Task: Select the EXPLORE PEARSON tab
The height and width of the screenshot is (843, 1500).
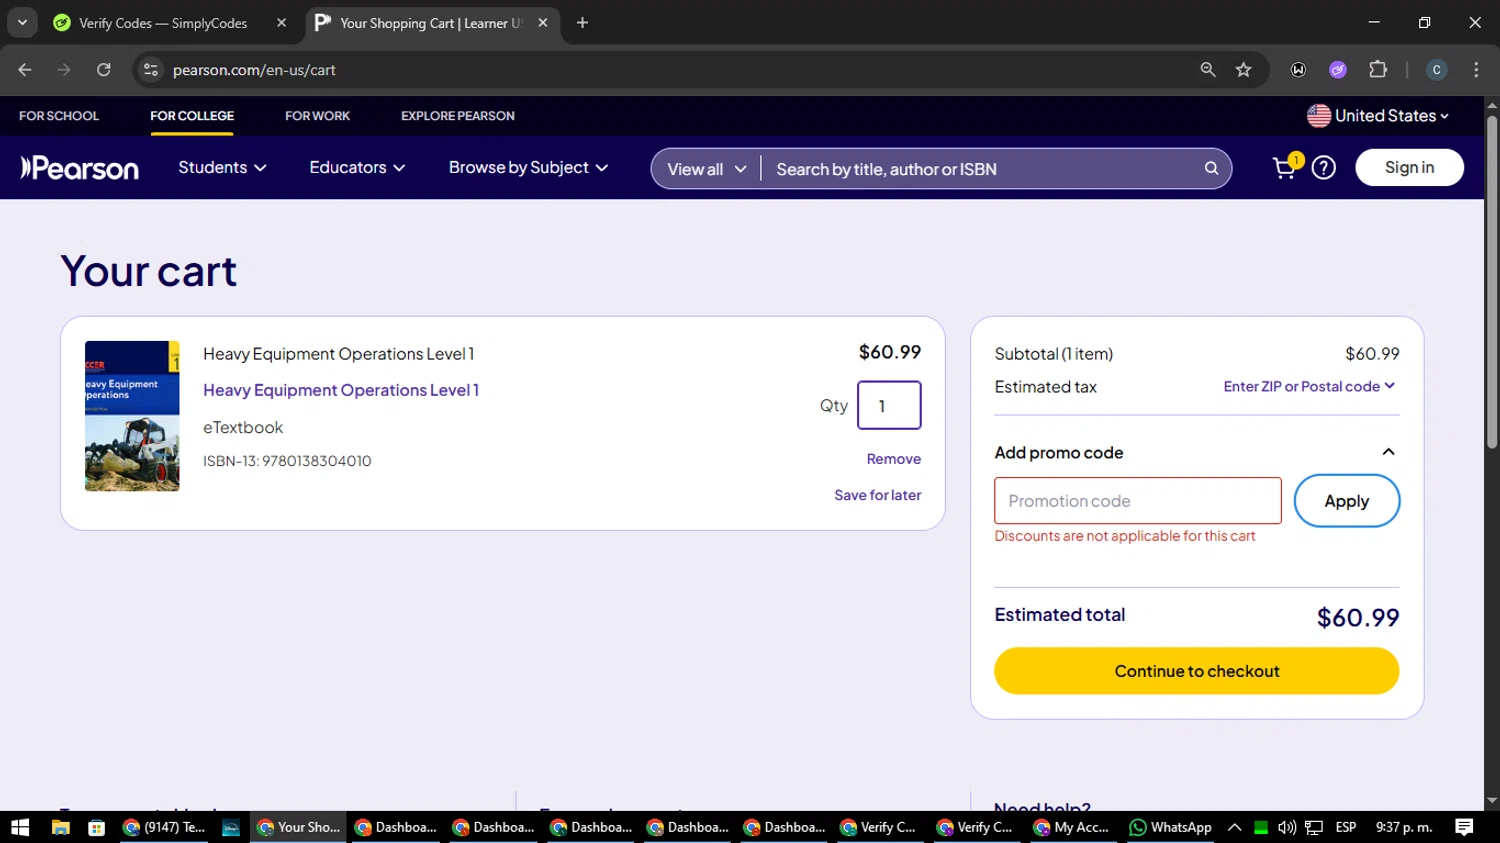Action: (x=458, y=116)
